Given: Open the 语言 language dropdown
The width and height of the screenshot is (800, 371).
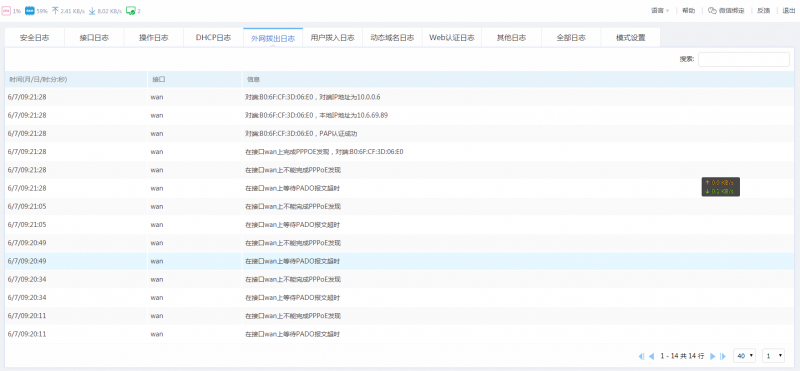Looking at the screenshot, I should click(x=660, y=10).
